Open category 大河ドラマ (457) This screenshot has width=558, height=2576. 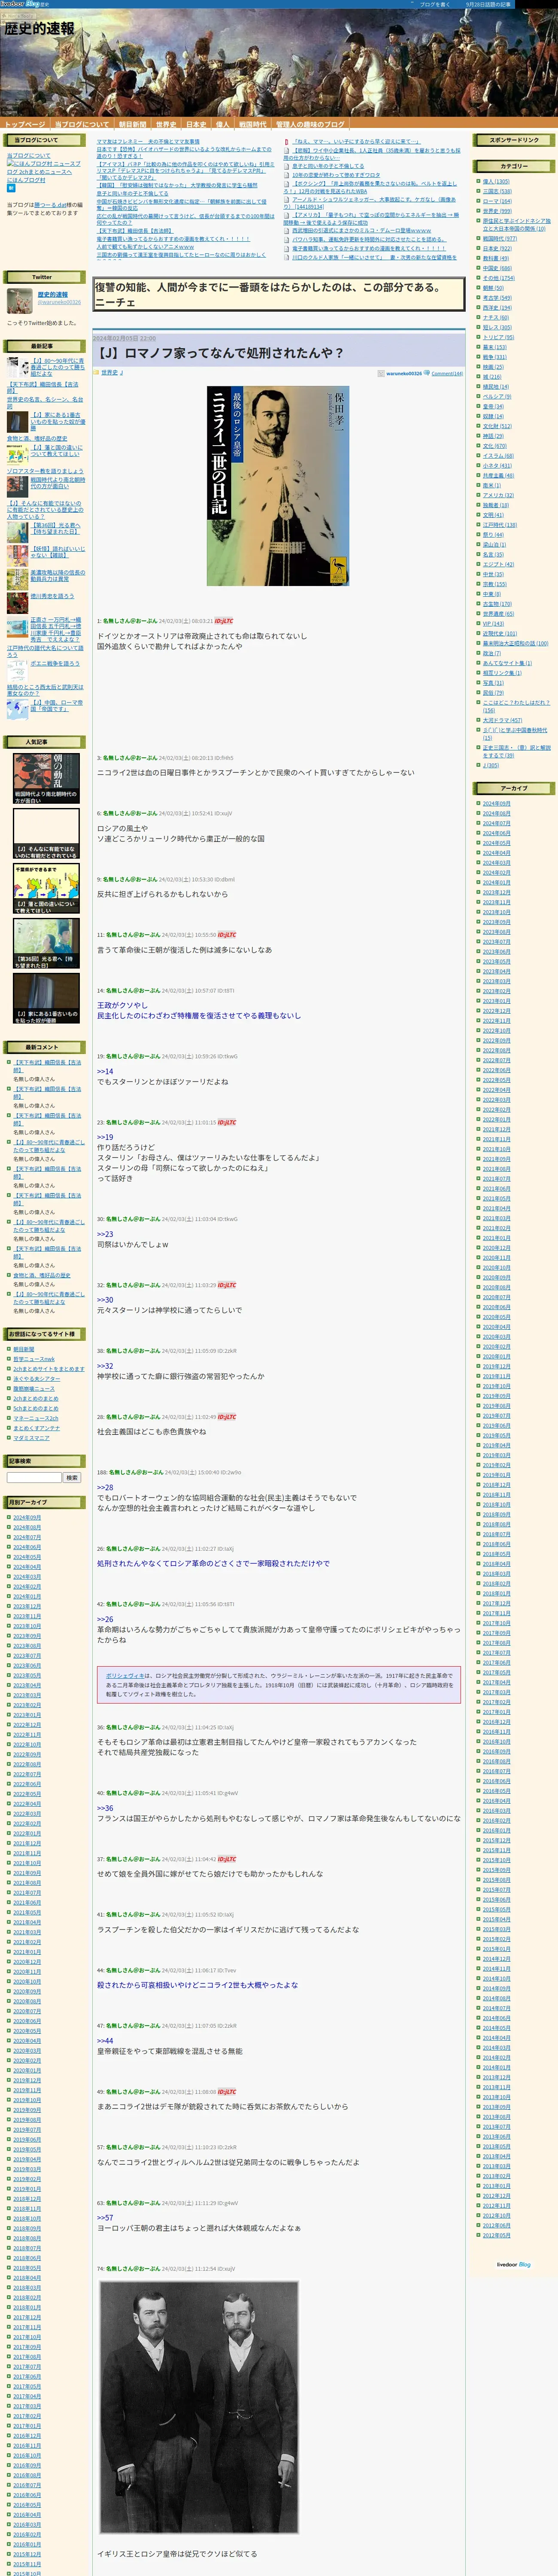(x=502, y=720)
